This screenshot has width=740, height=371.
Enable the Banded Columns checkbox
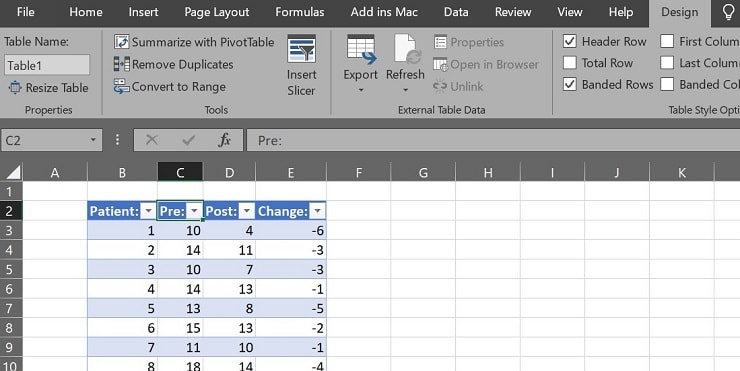click(x=667, y=84)
